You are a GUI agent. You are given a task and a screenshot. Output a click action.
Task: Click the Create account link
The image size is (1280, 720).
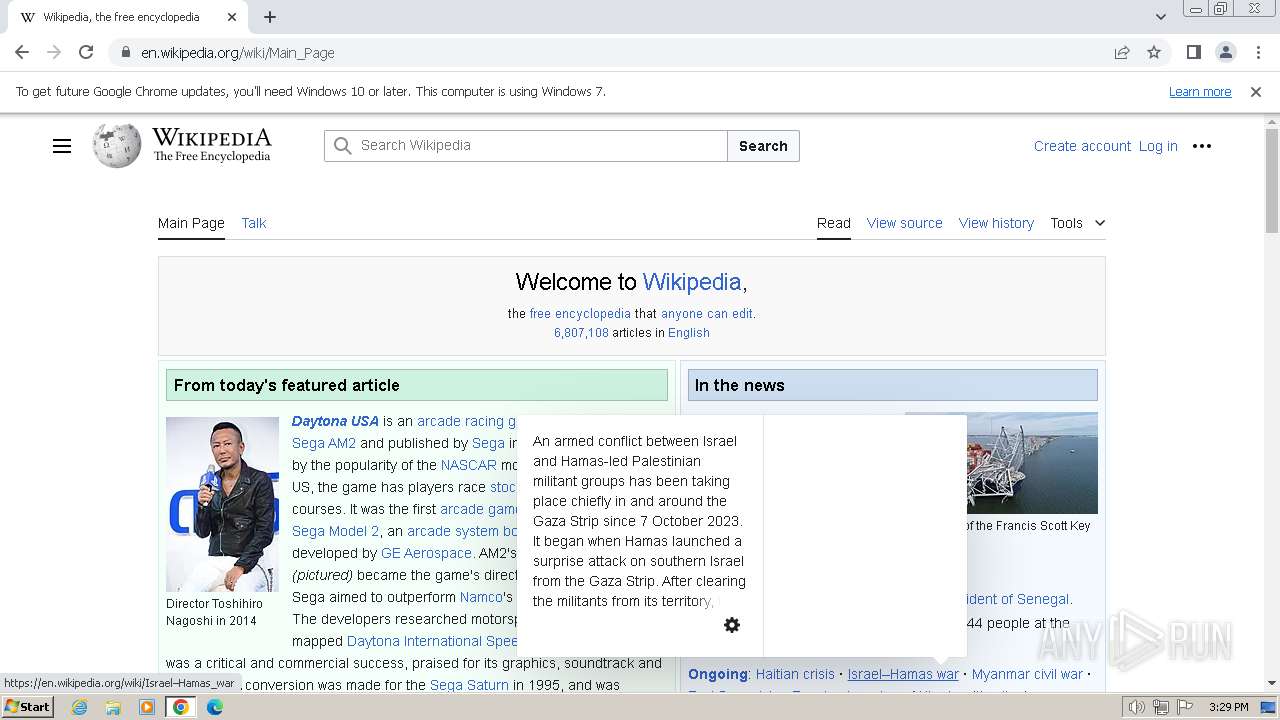click(1082, 146)
